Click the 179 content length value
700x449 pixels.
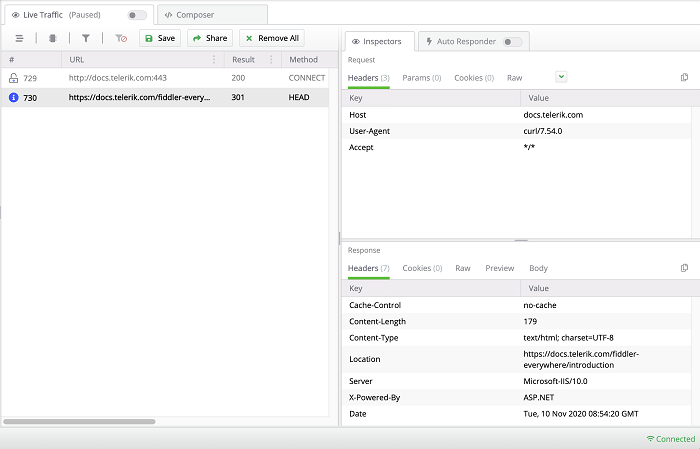pyautogui.click(x=530, y=321)
